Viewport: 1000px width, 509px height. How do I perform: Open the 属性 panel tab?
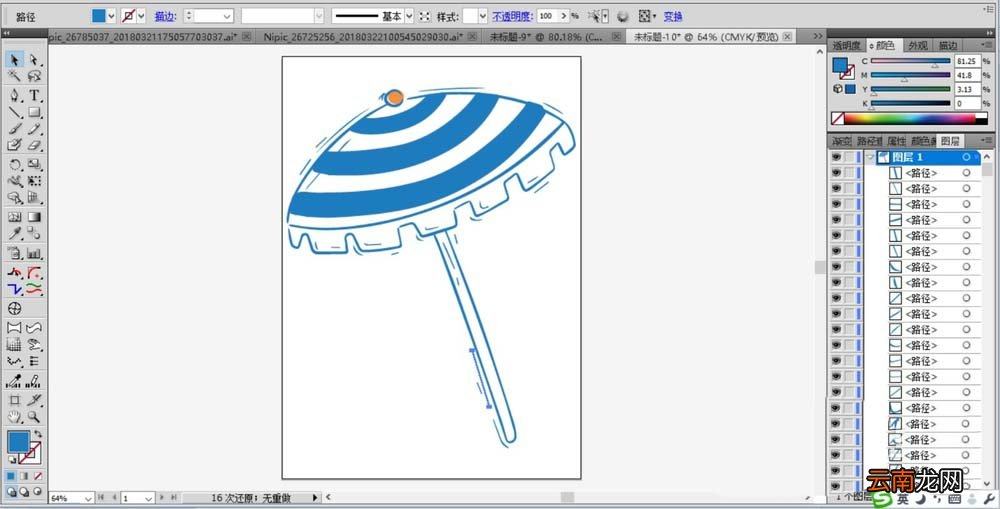tap(896, 141)
